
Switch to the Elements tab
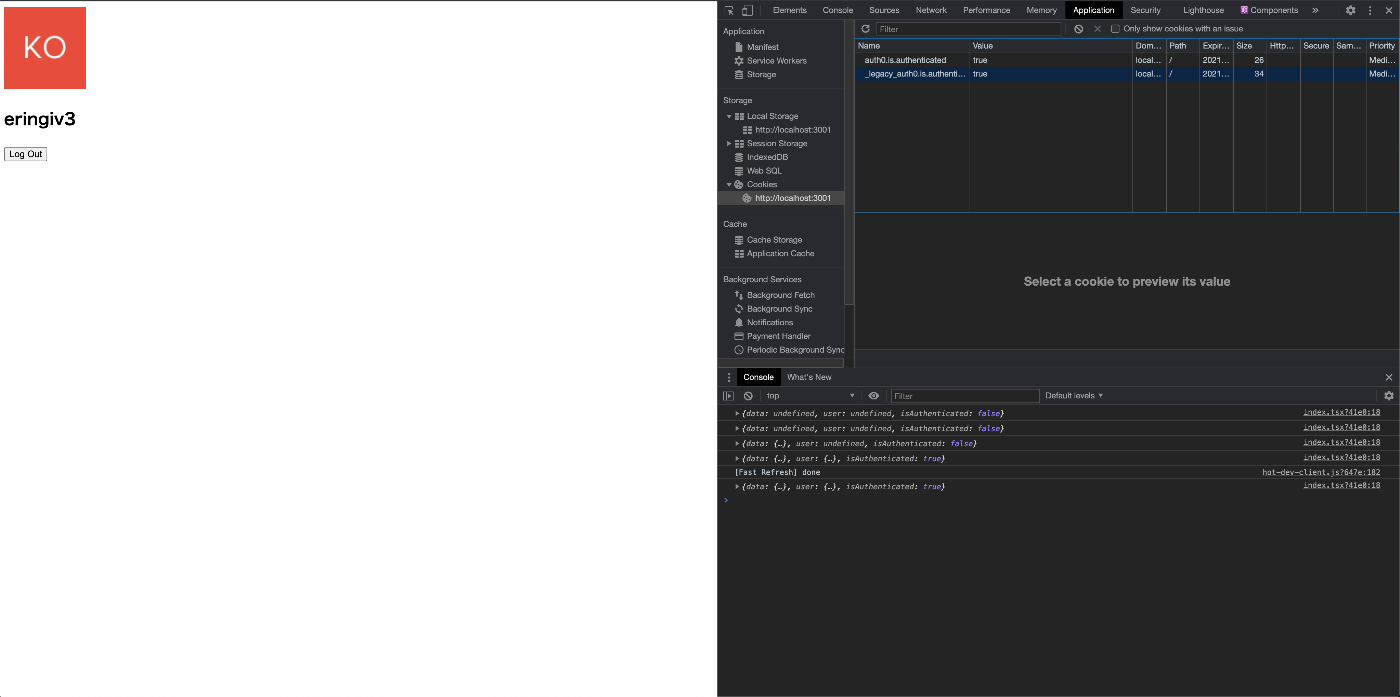pos(790,10)
